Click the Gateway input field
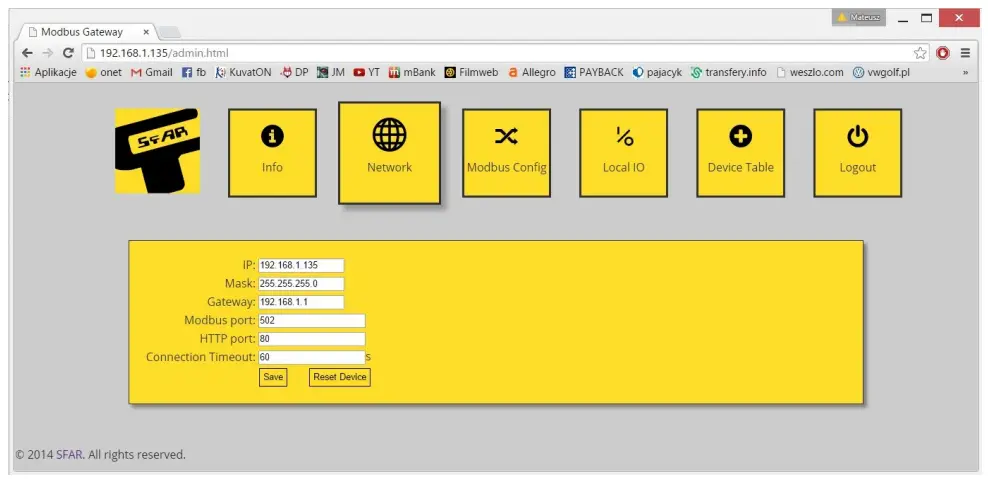 301,302
